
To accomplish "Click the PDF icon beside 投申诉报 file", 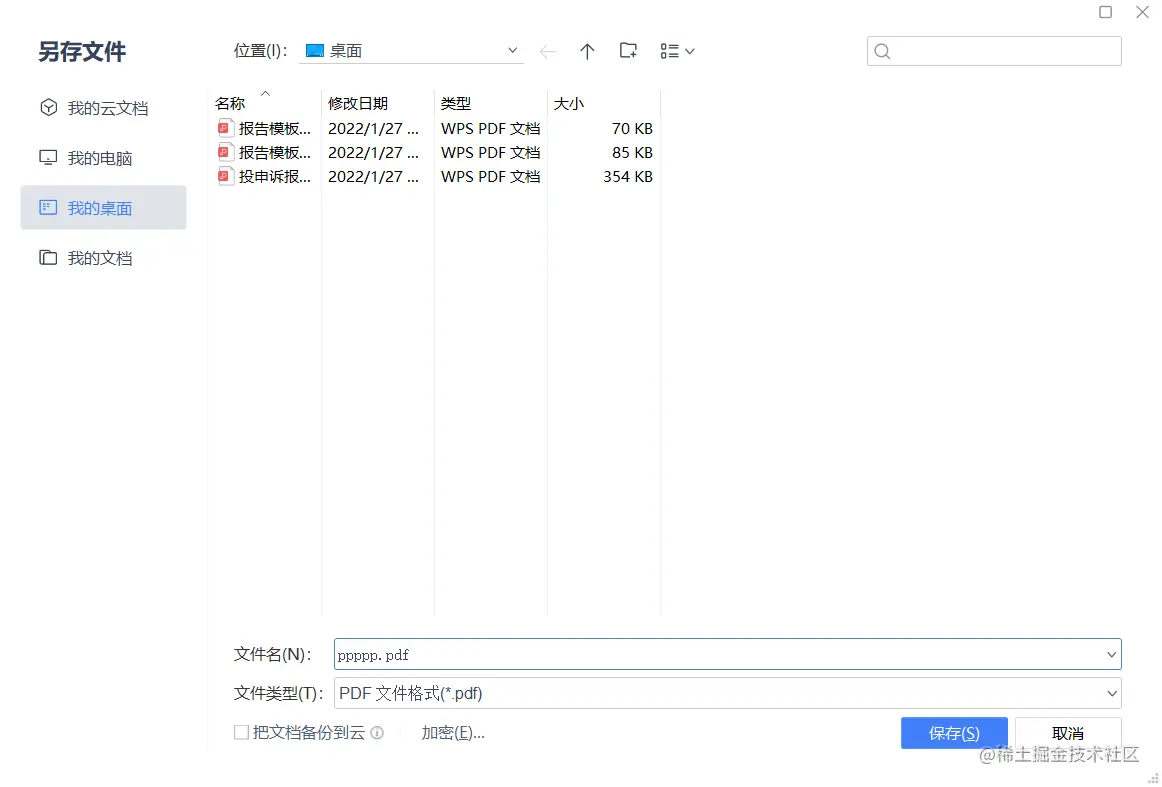I will (x=225, y=176).
